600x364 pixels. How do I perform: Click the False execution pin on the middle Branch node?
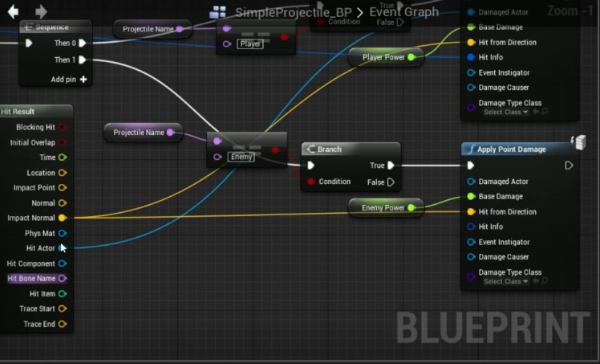tap(390, 182)
